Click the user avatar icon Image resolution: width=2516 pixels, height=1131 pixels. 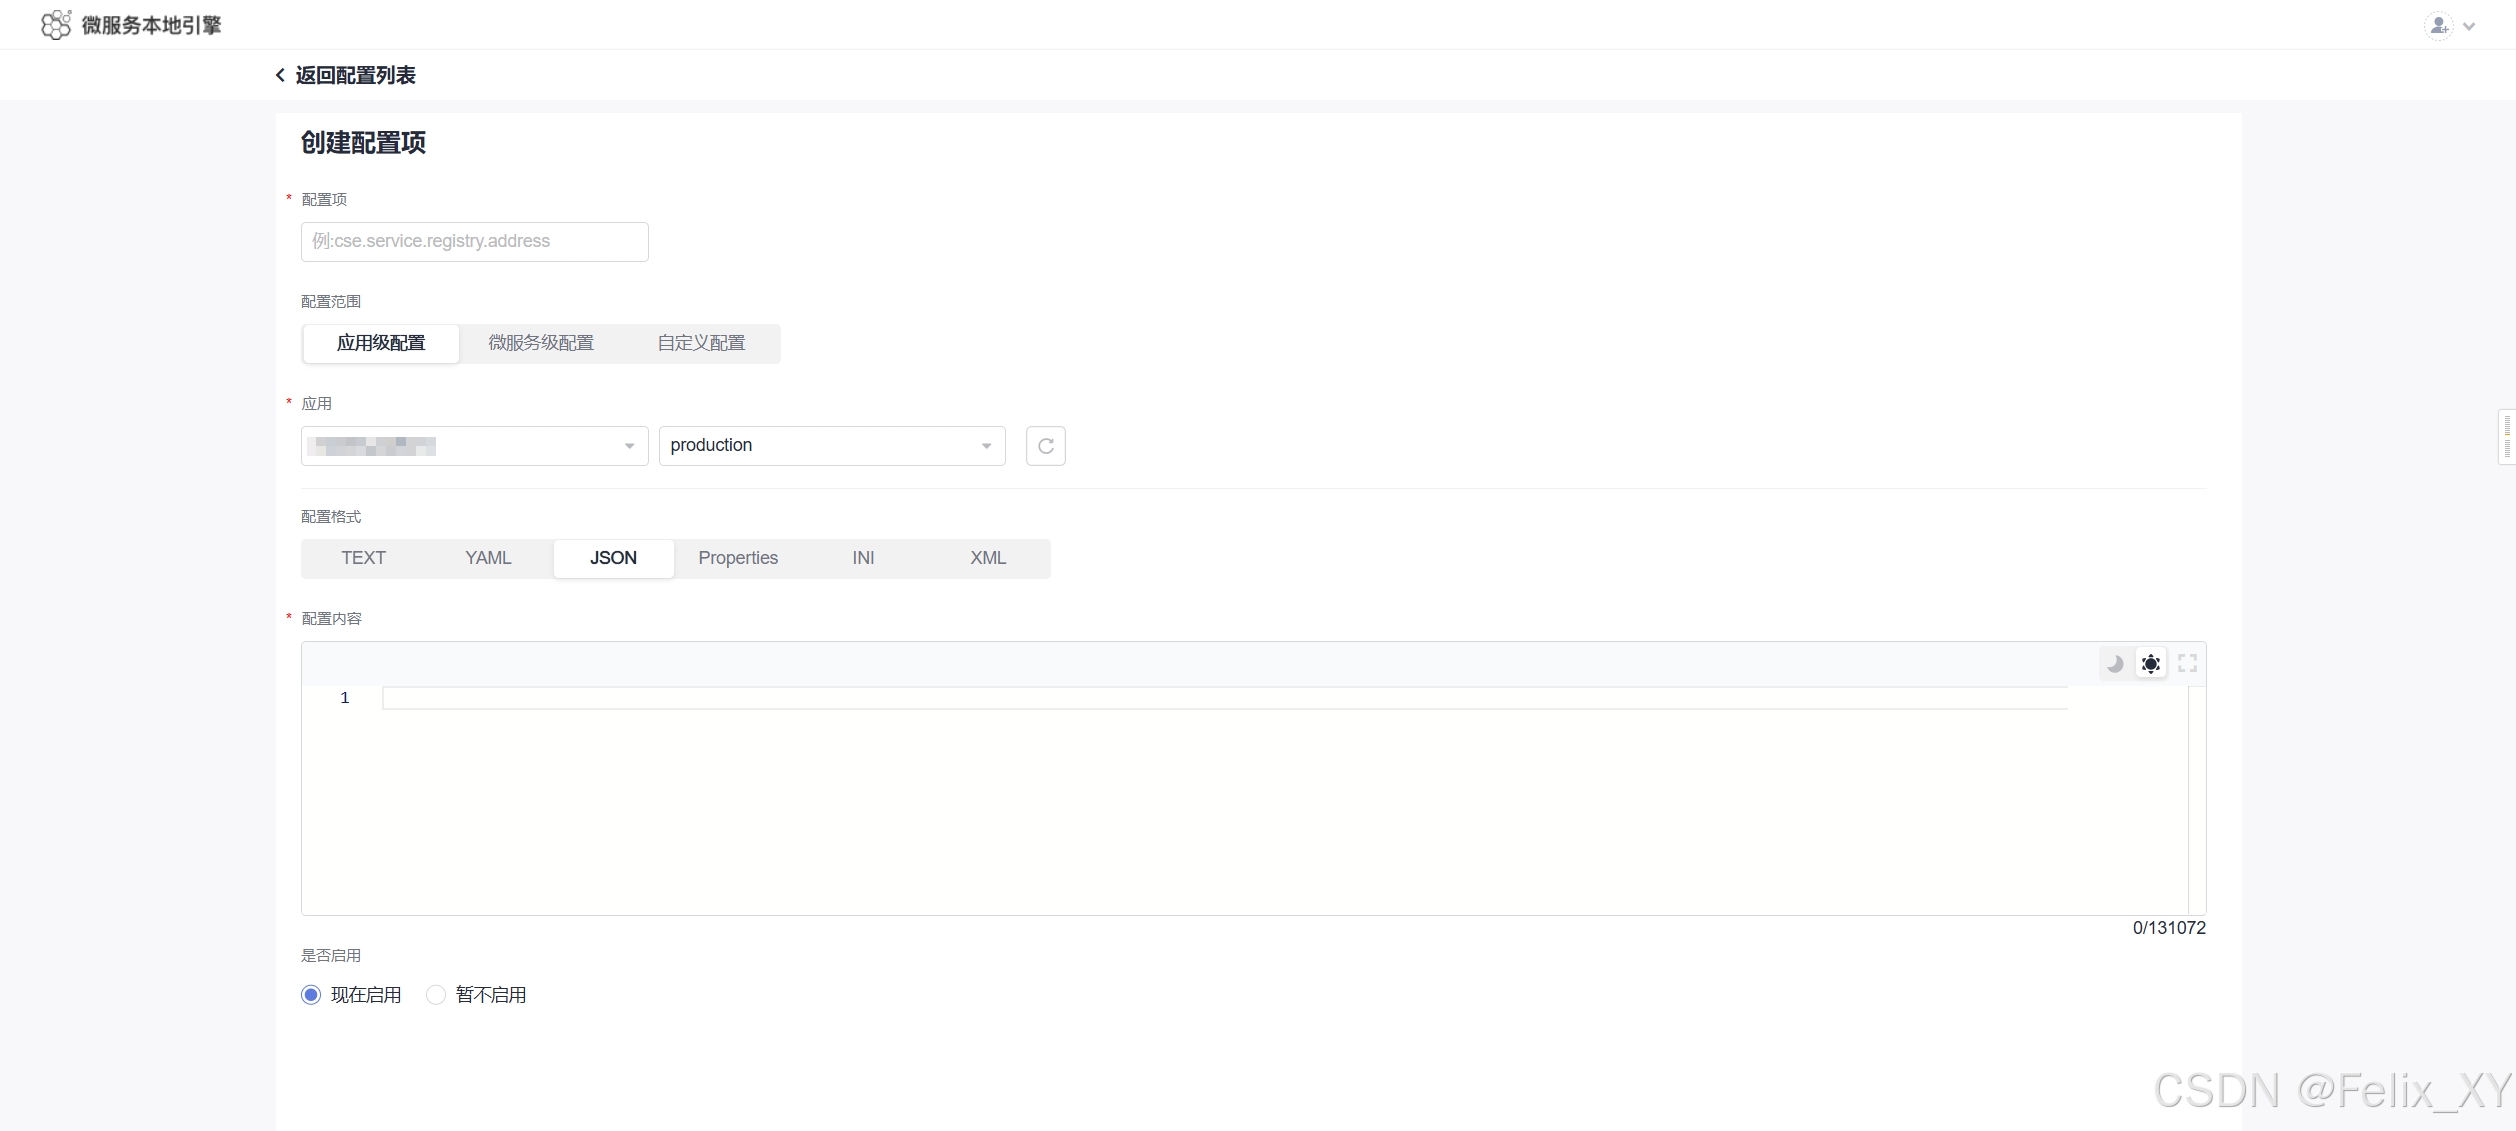(x=2439, y=26)
